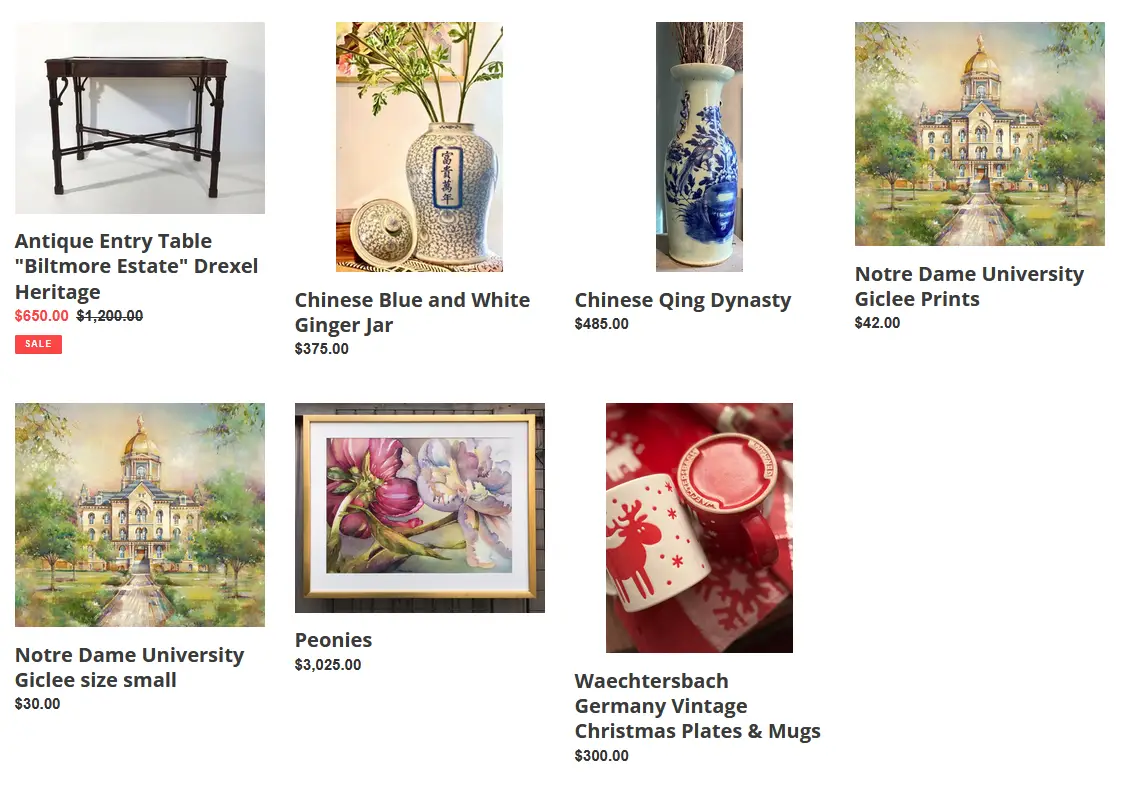
Task: Click the $3,025.00 Peonies price
Action: click(x=328, y=665)
